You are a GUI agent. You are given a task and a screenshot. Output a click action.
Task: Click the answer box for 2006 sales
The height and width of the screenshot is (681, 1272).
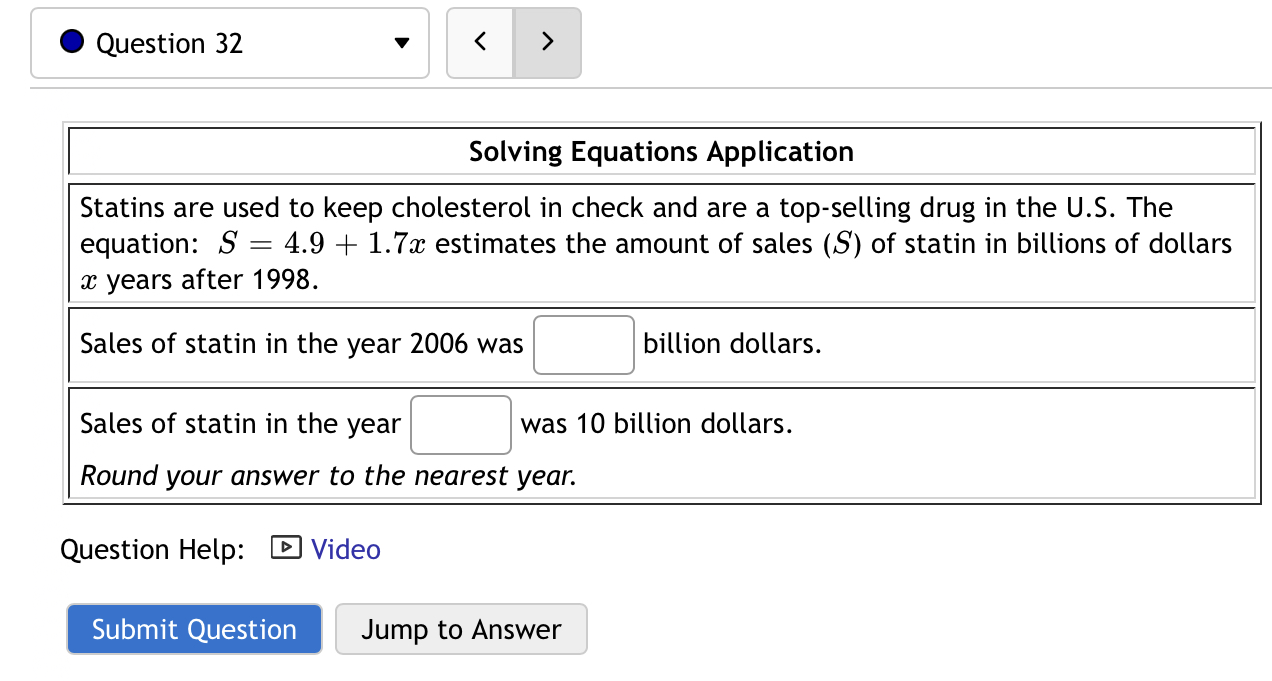tap(583, 344)
